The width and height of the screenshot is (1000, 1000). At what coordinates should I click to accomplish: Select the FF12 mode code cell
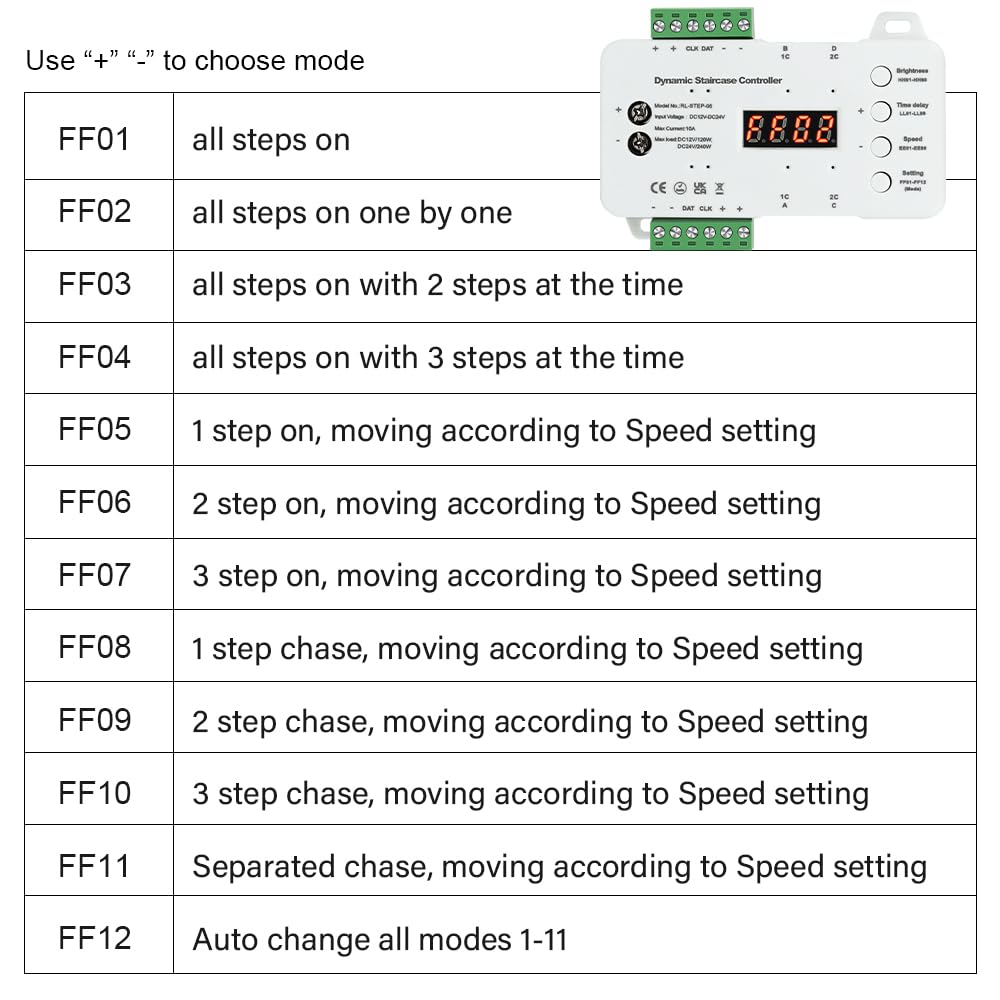(x=99, y=934)
